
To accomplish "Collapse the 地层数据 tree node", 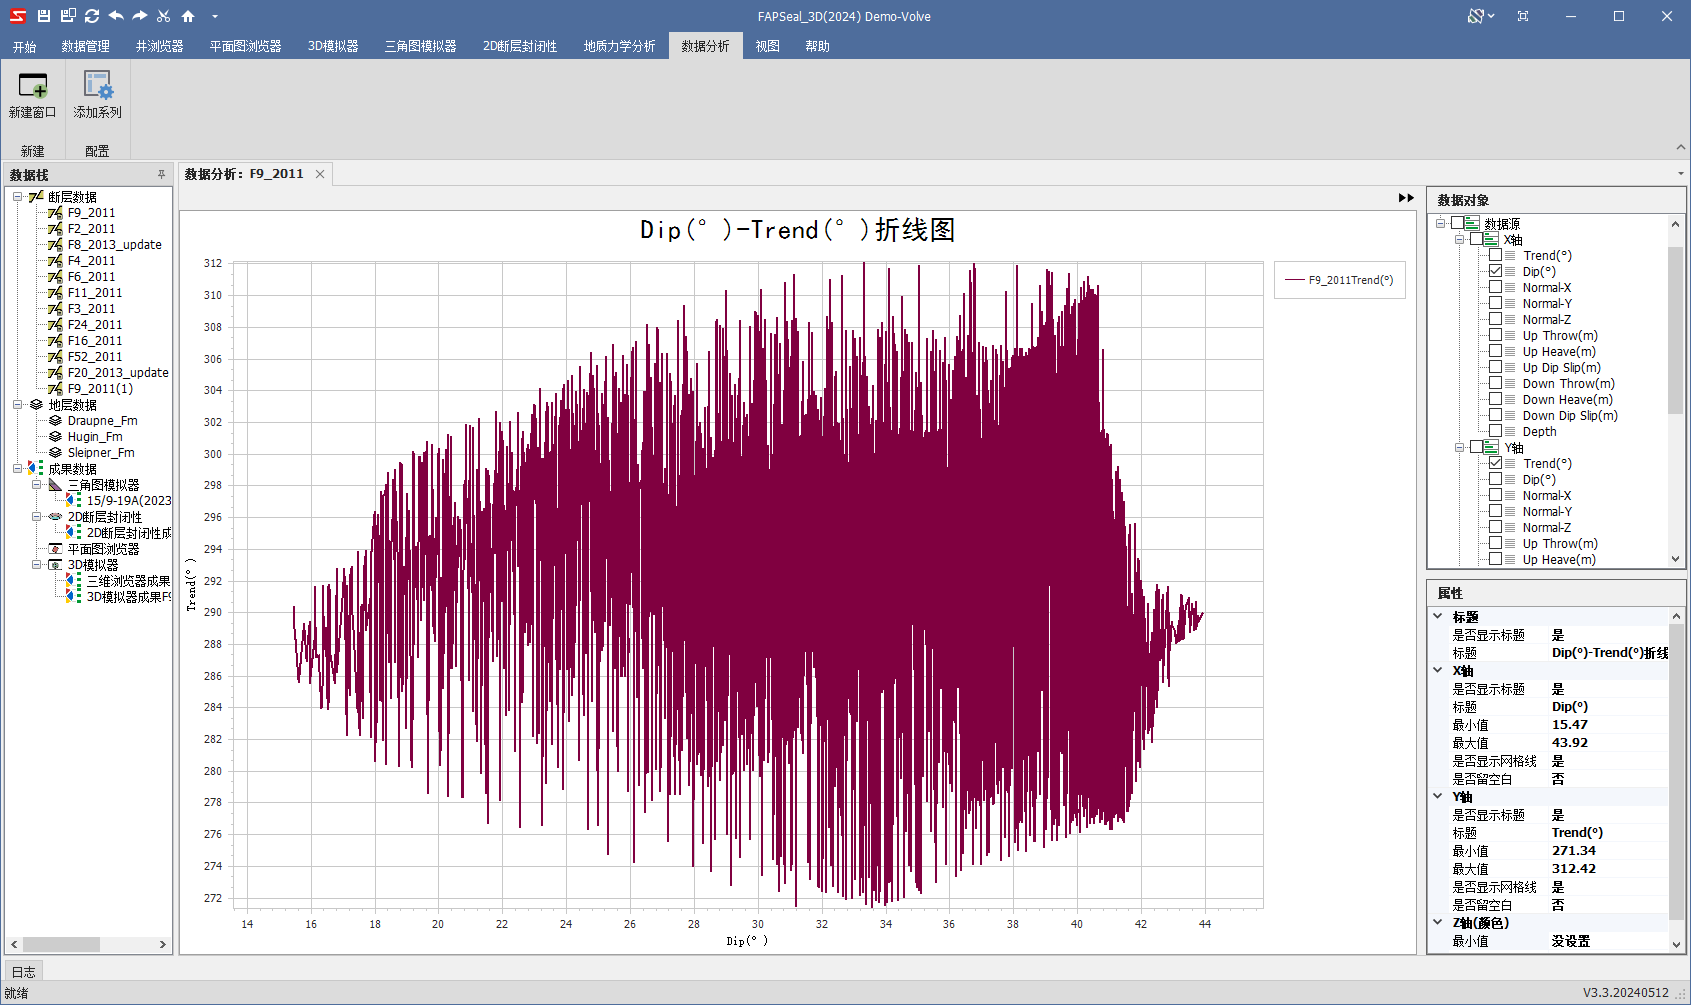I will (x=17, y=405).
